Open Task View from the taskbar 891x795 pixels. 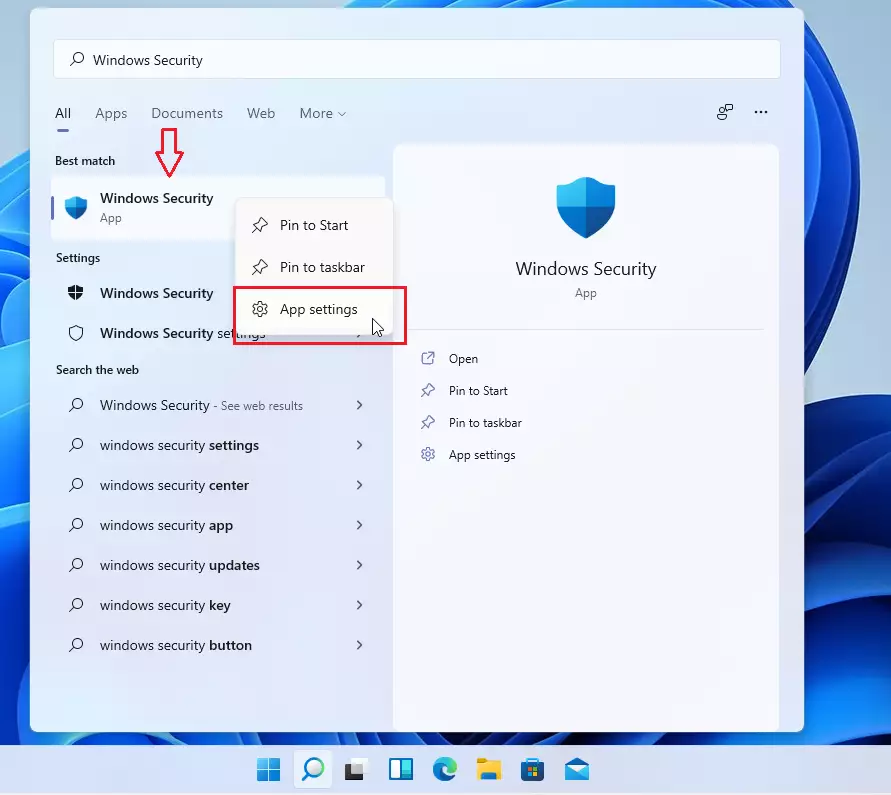click(x=356, y=769)
